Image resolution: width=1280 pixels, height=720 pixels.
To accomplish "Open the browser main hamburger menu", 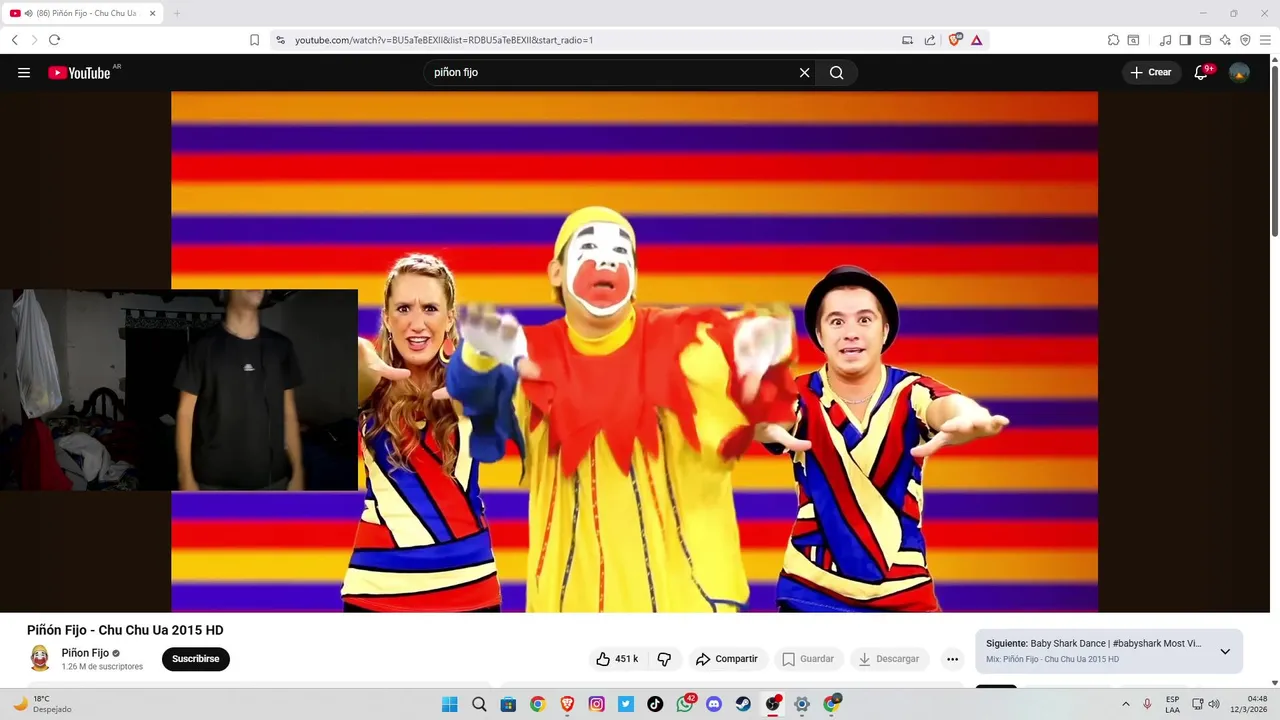I will tap(1265, 40).
